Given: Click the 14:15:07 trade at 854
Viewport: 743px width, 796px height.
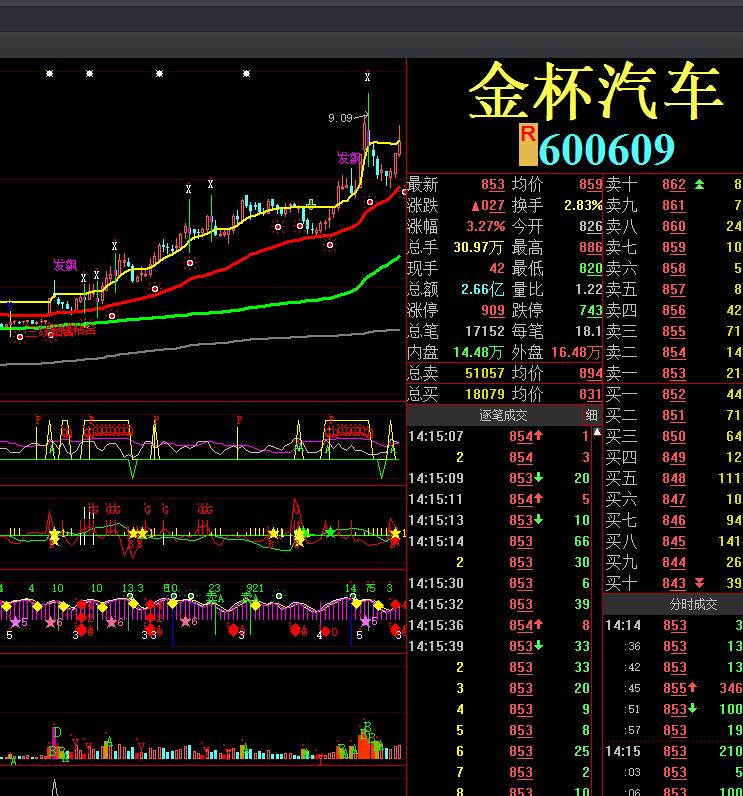Looking at the screenshot, I should pyautogui.click(x=499, y=436).
